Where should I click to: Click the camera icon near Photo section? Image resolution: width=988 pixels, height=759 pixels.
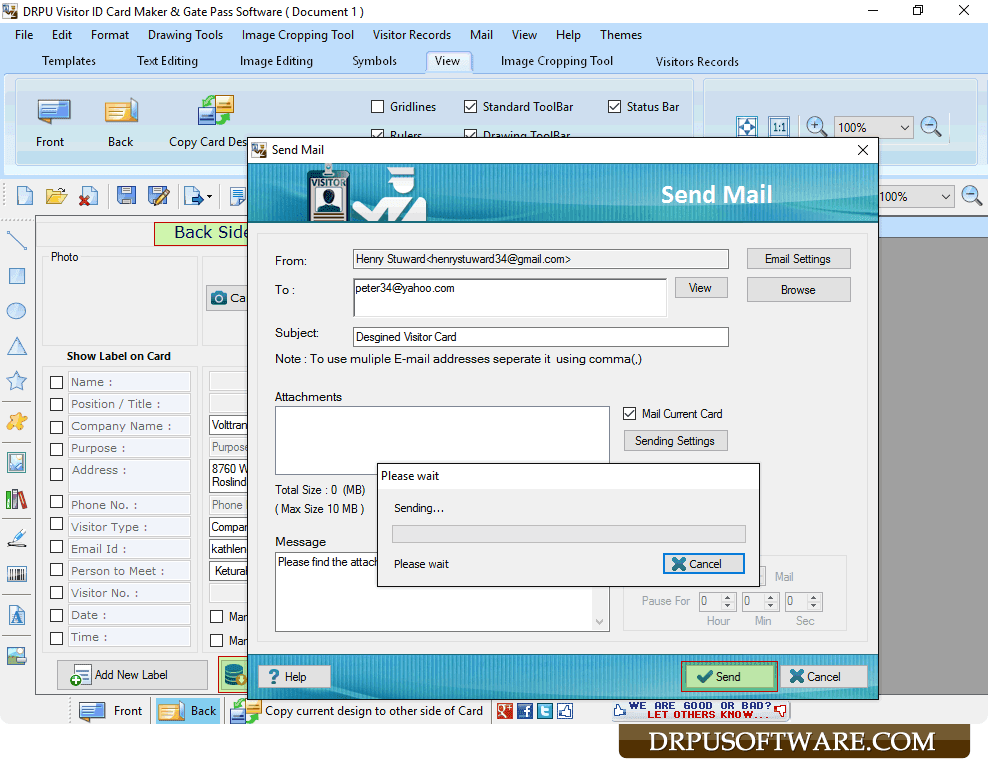[219, 298]
